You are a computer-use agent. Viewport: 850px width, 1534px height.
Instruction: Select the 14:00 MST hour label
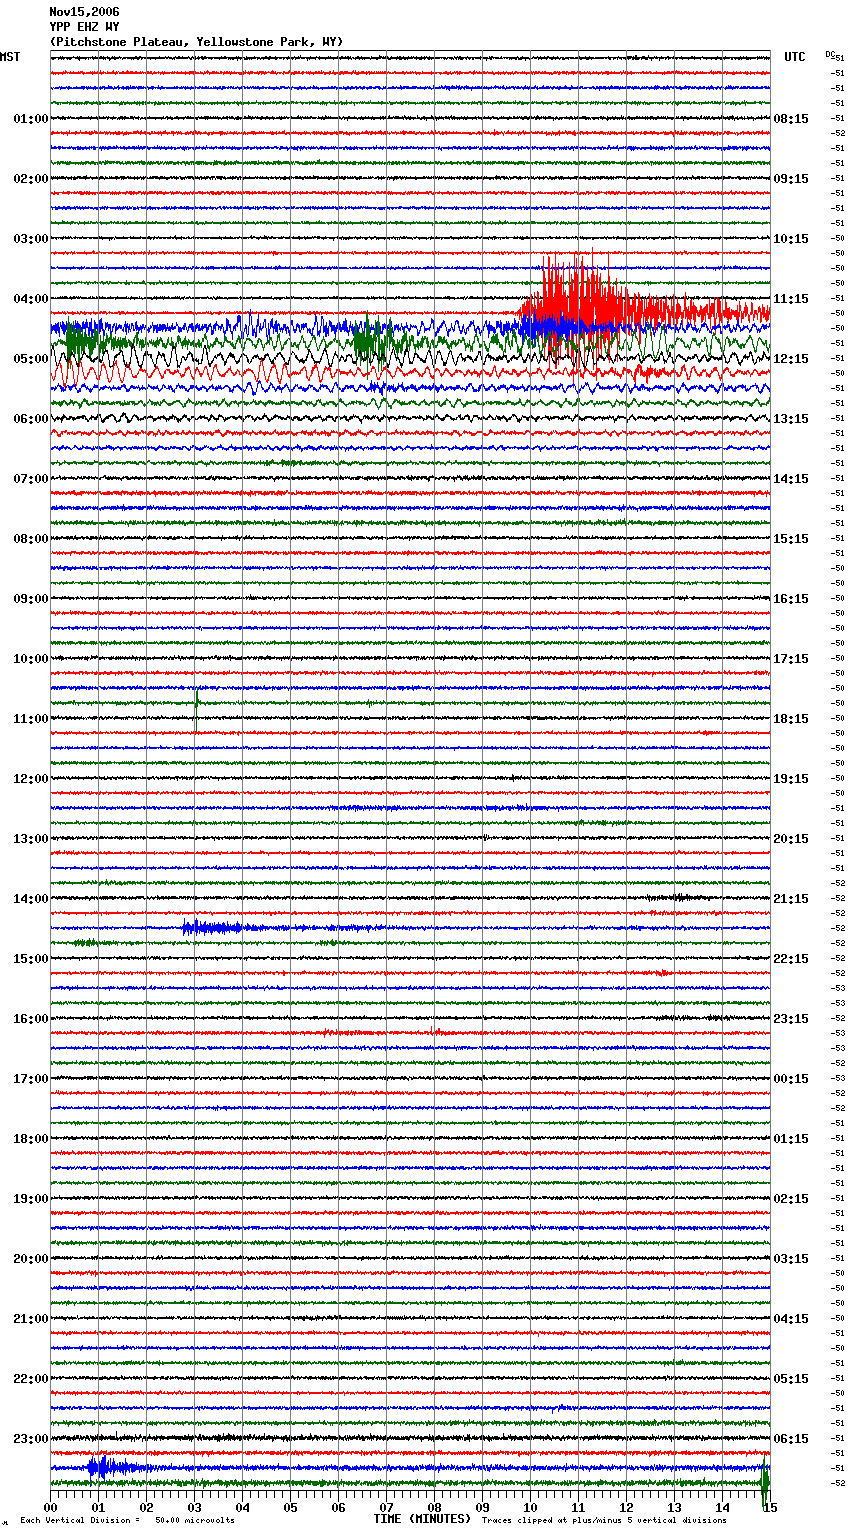pos(31,899)
